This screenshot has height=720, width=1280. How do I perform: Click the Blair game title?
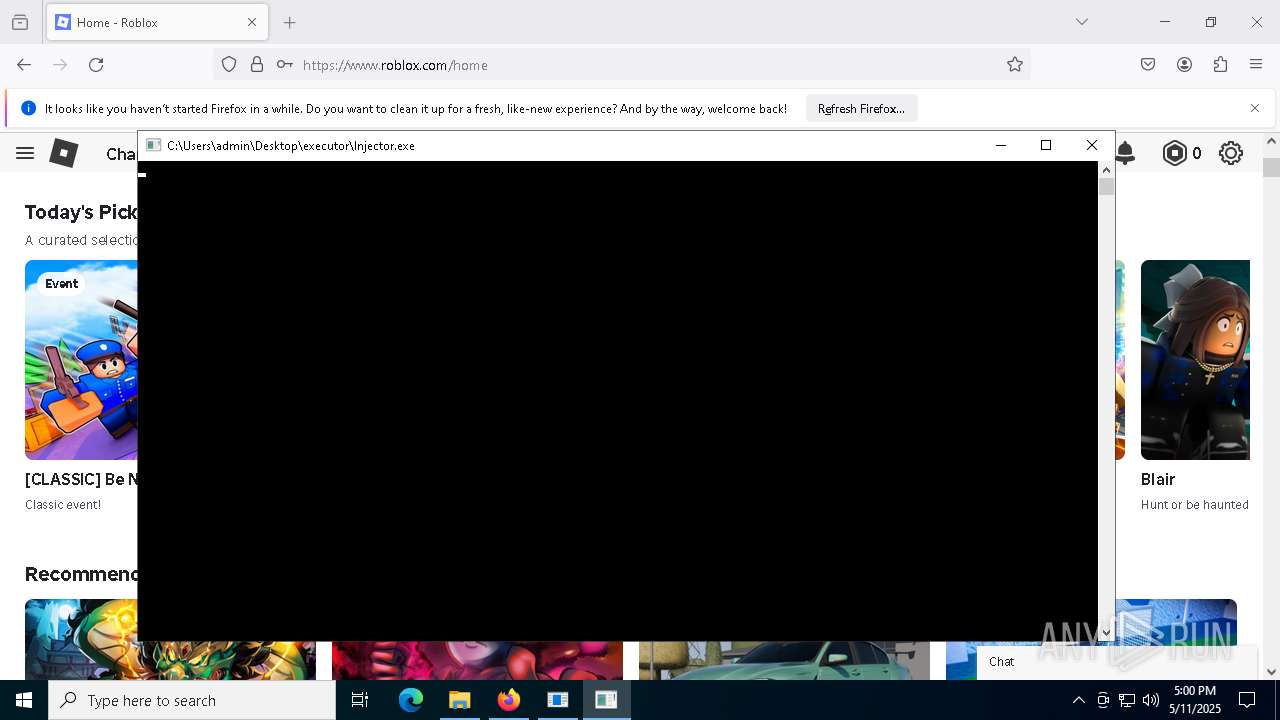[x=1158, y=479]
